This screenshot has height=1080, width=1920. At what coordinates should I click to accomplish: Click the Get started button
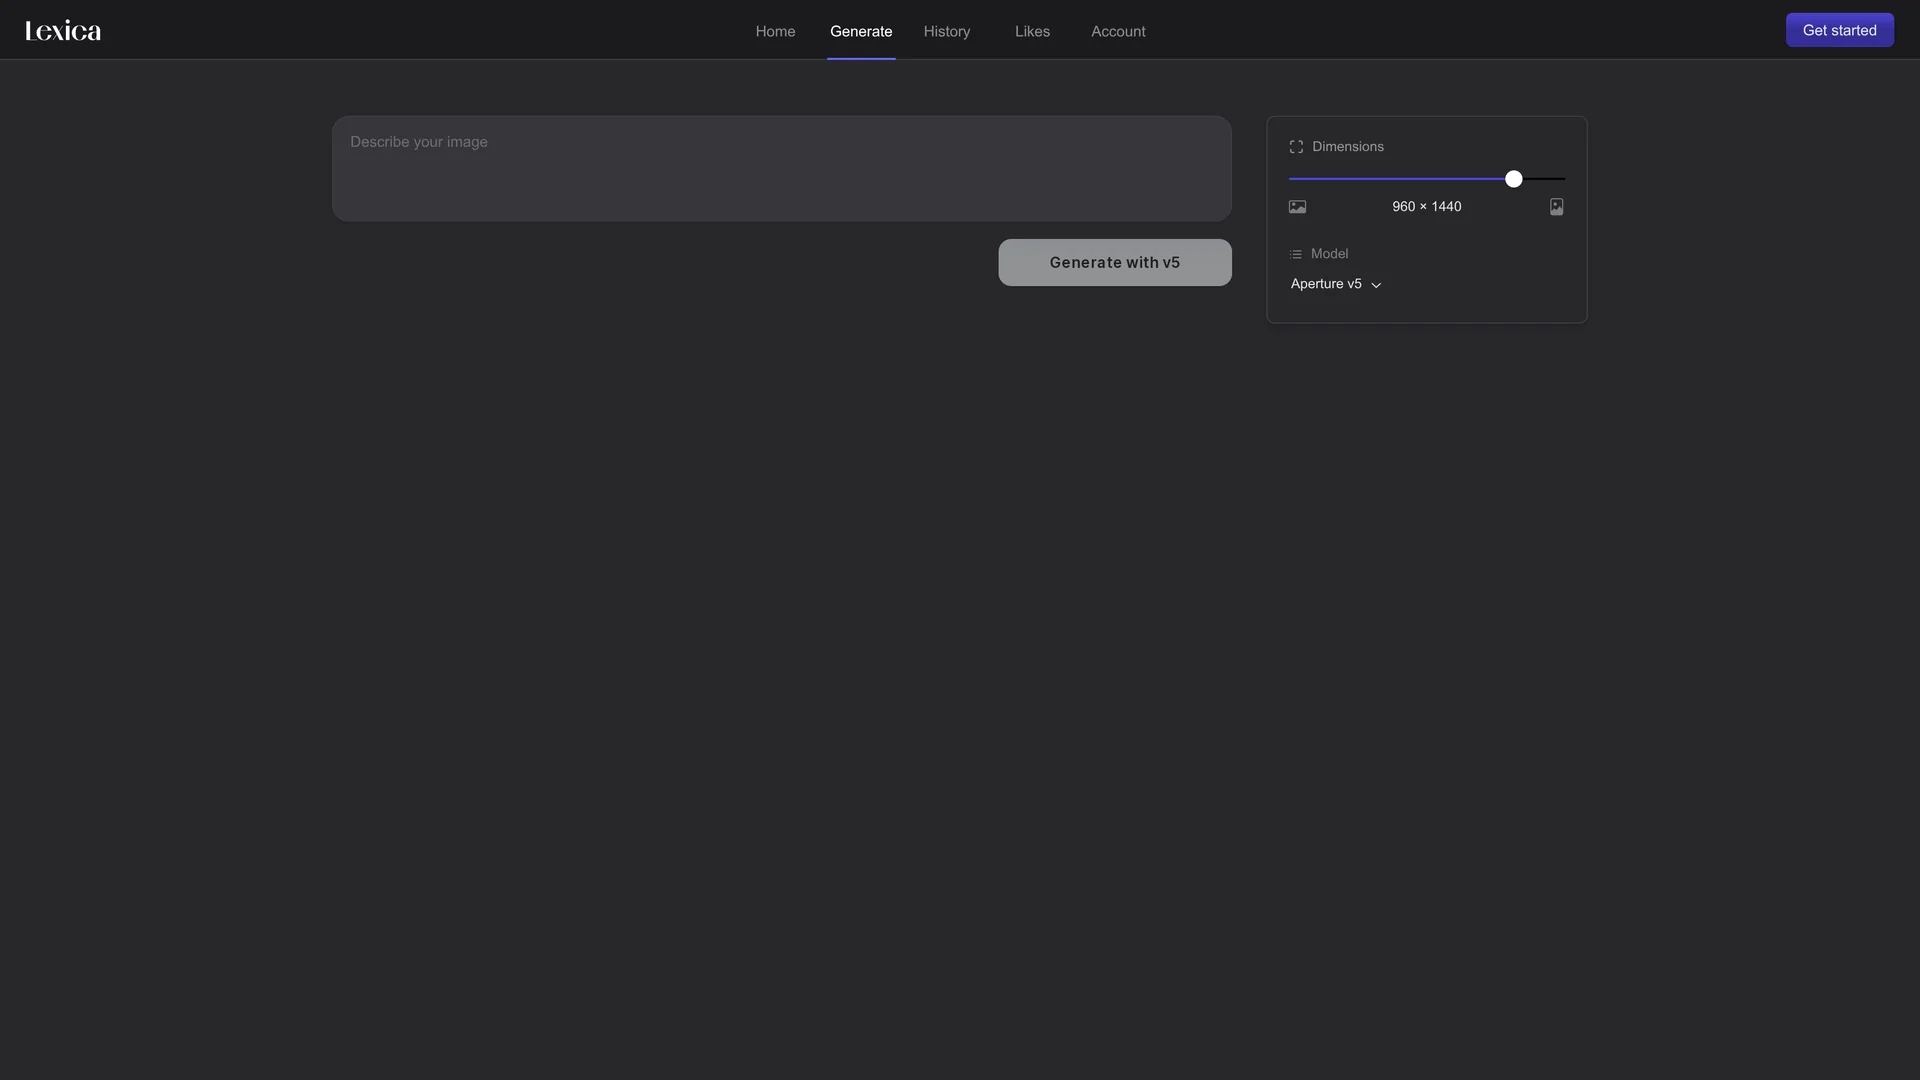click(x=1839, y=30)
